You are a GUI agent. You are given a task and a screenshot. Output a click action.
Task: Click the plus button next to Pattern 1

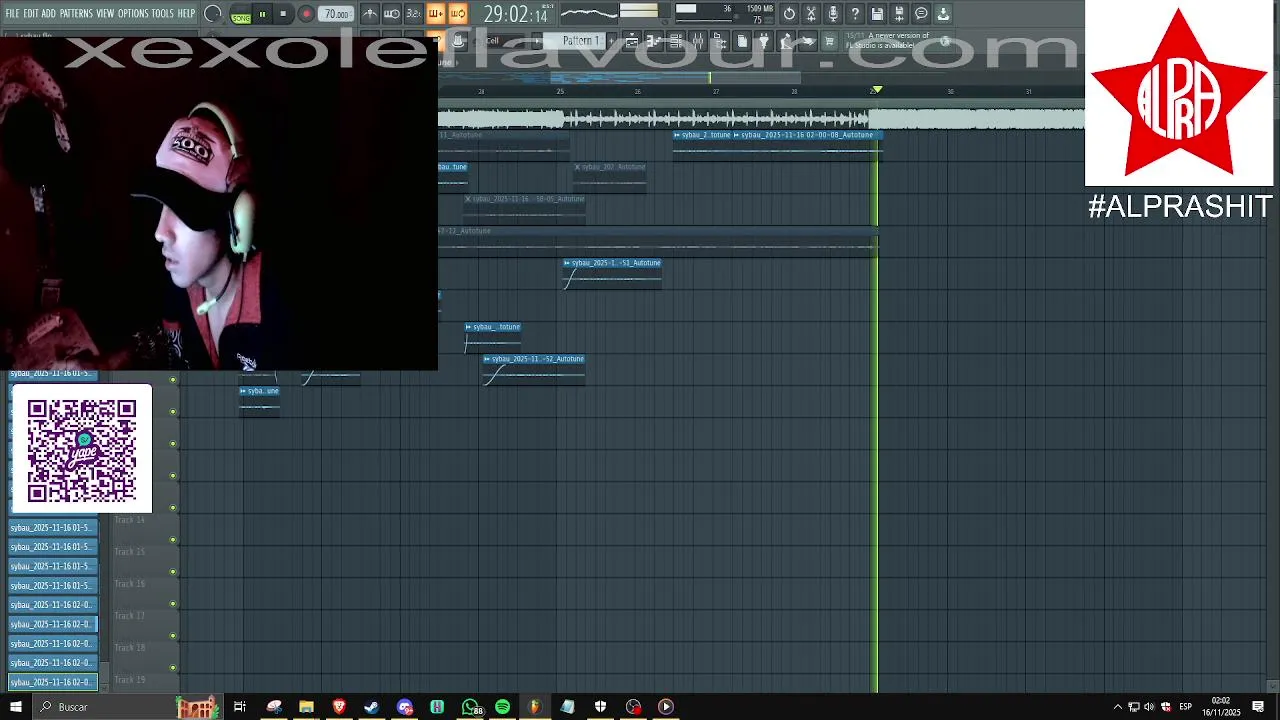[x=611, y=41]
